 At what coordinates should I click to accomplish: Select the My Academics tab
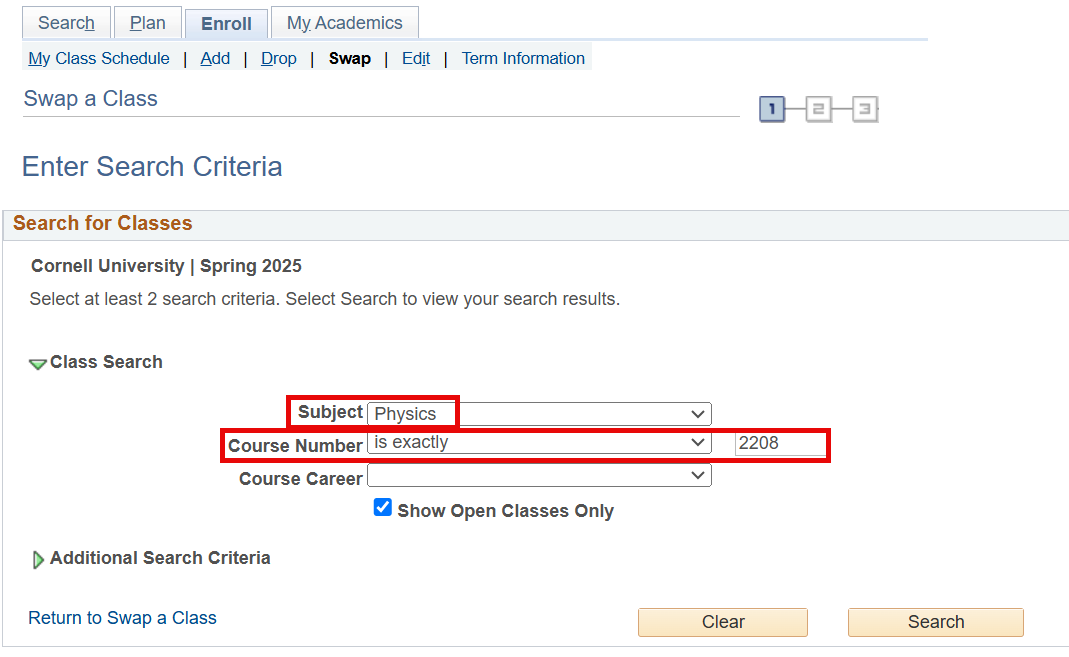click(345, 23)
